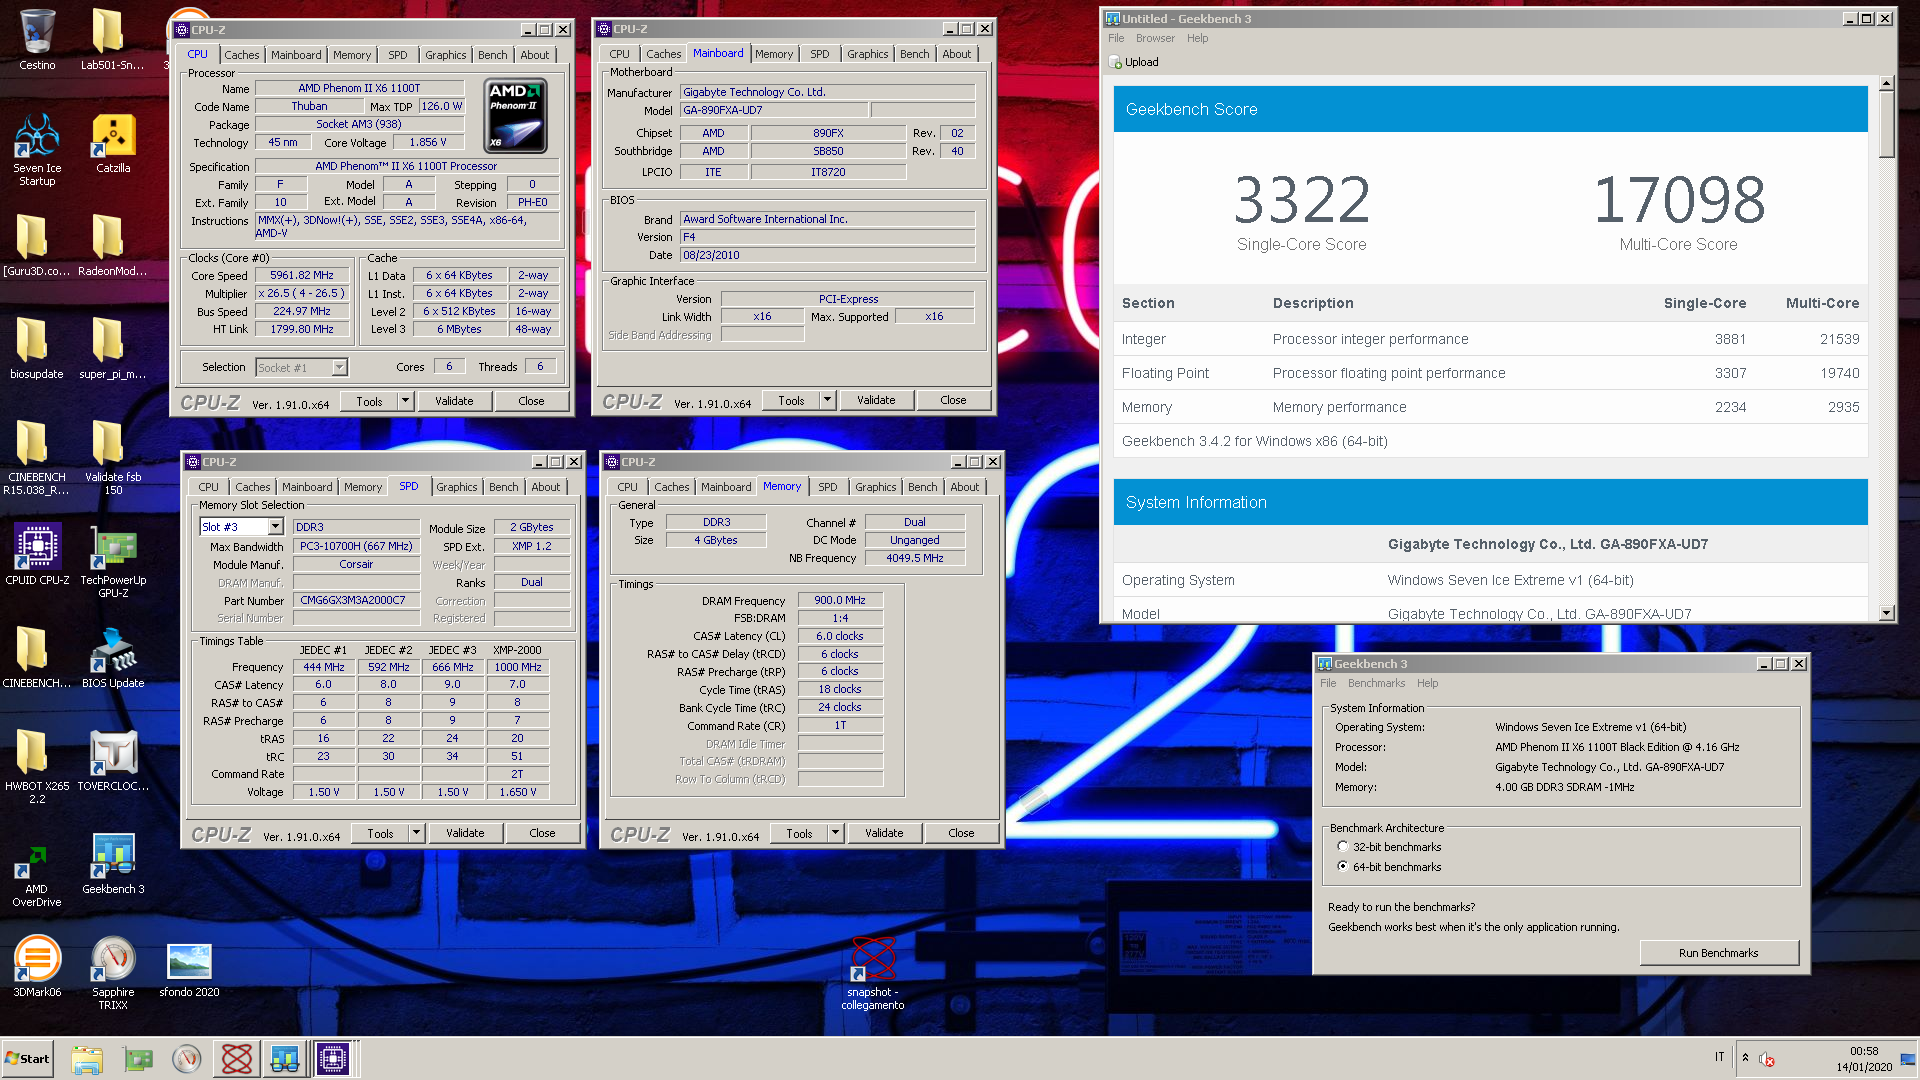The height and width of the screenshot is (1080, 1920).
Task: Click the AMD Phenom II processor logo
Action: pyautogui.click(x=516, y=116)
